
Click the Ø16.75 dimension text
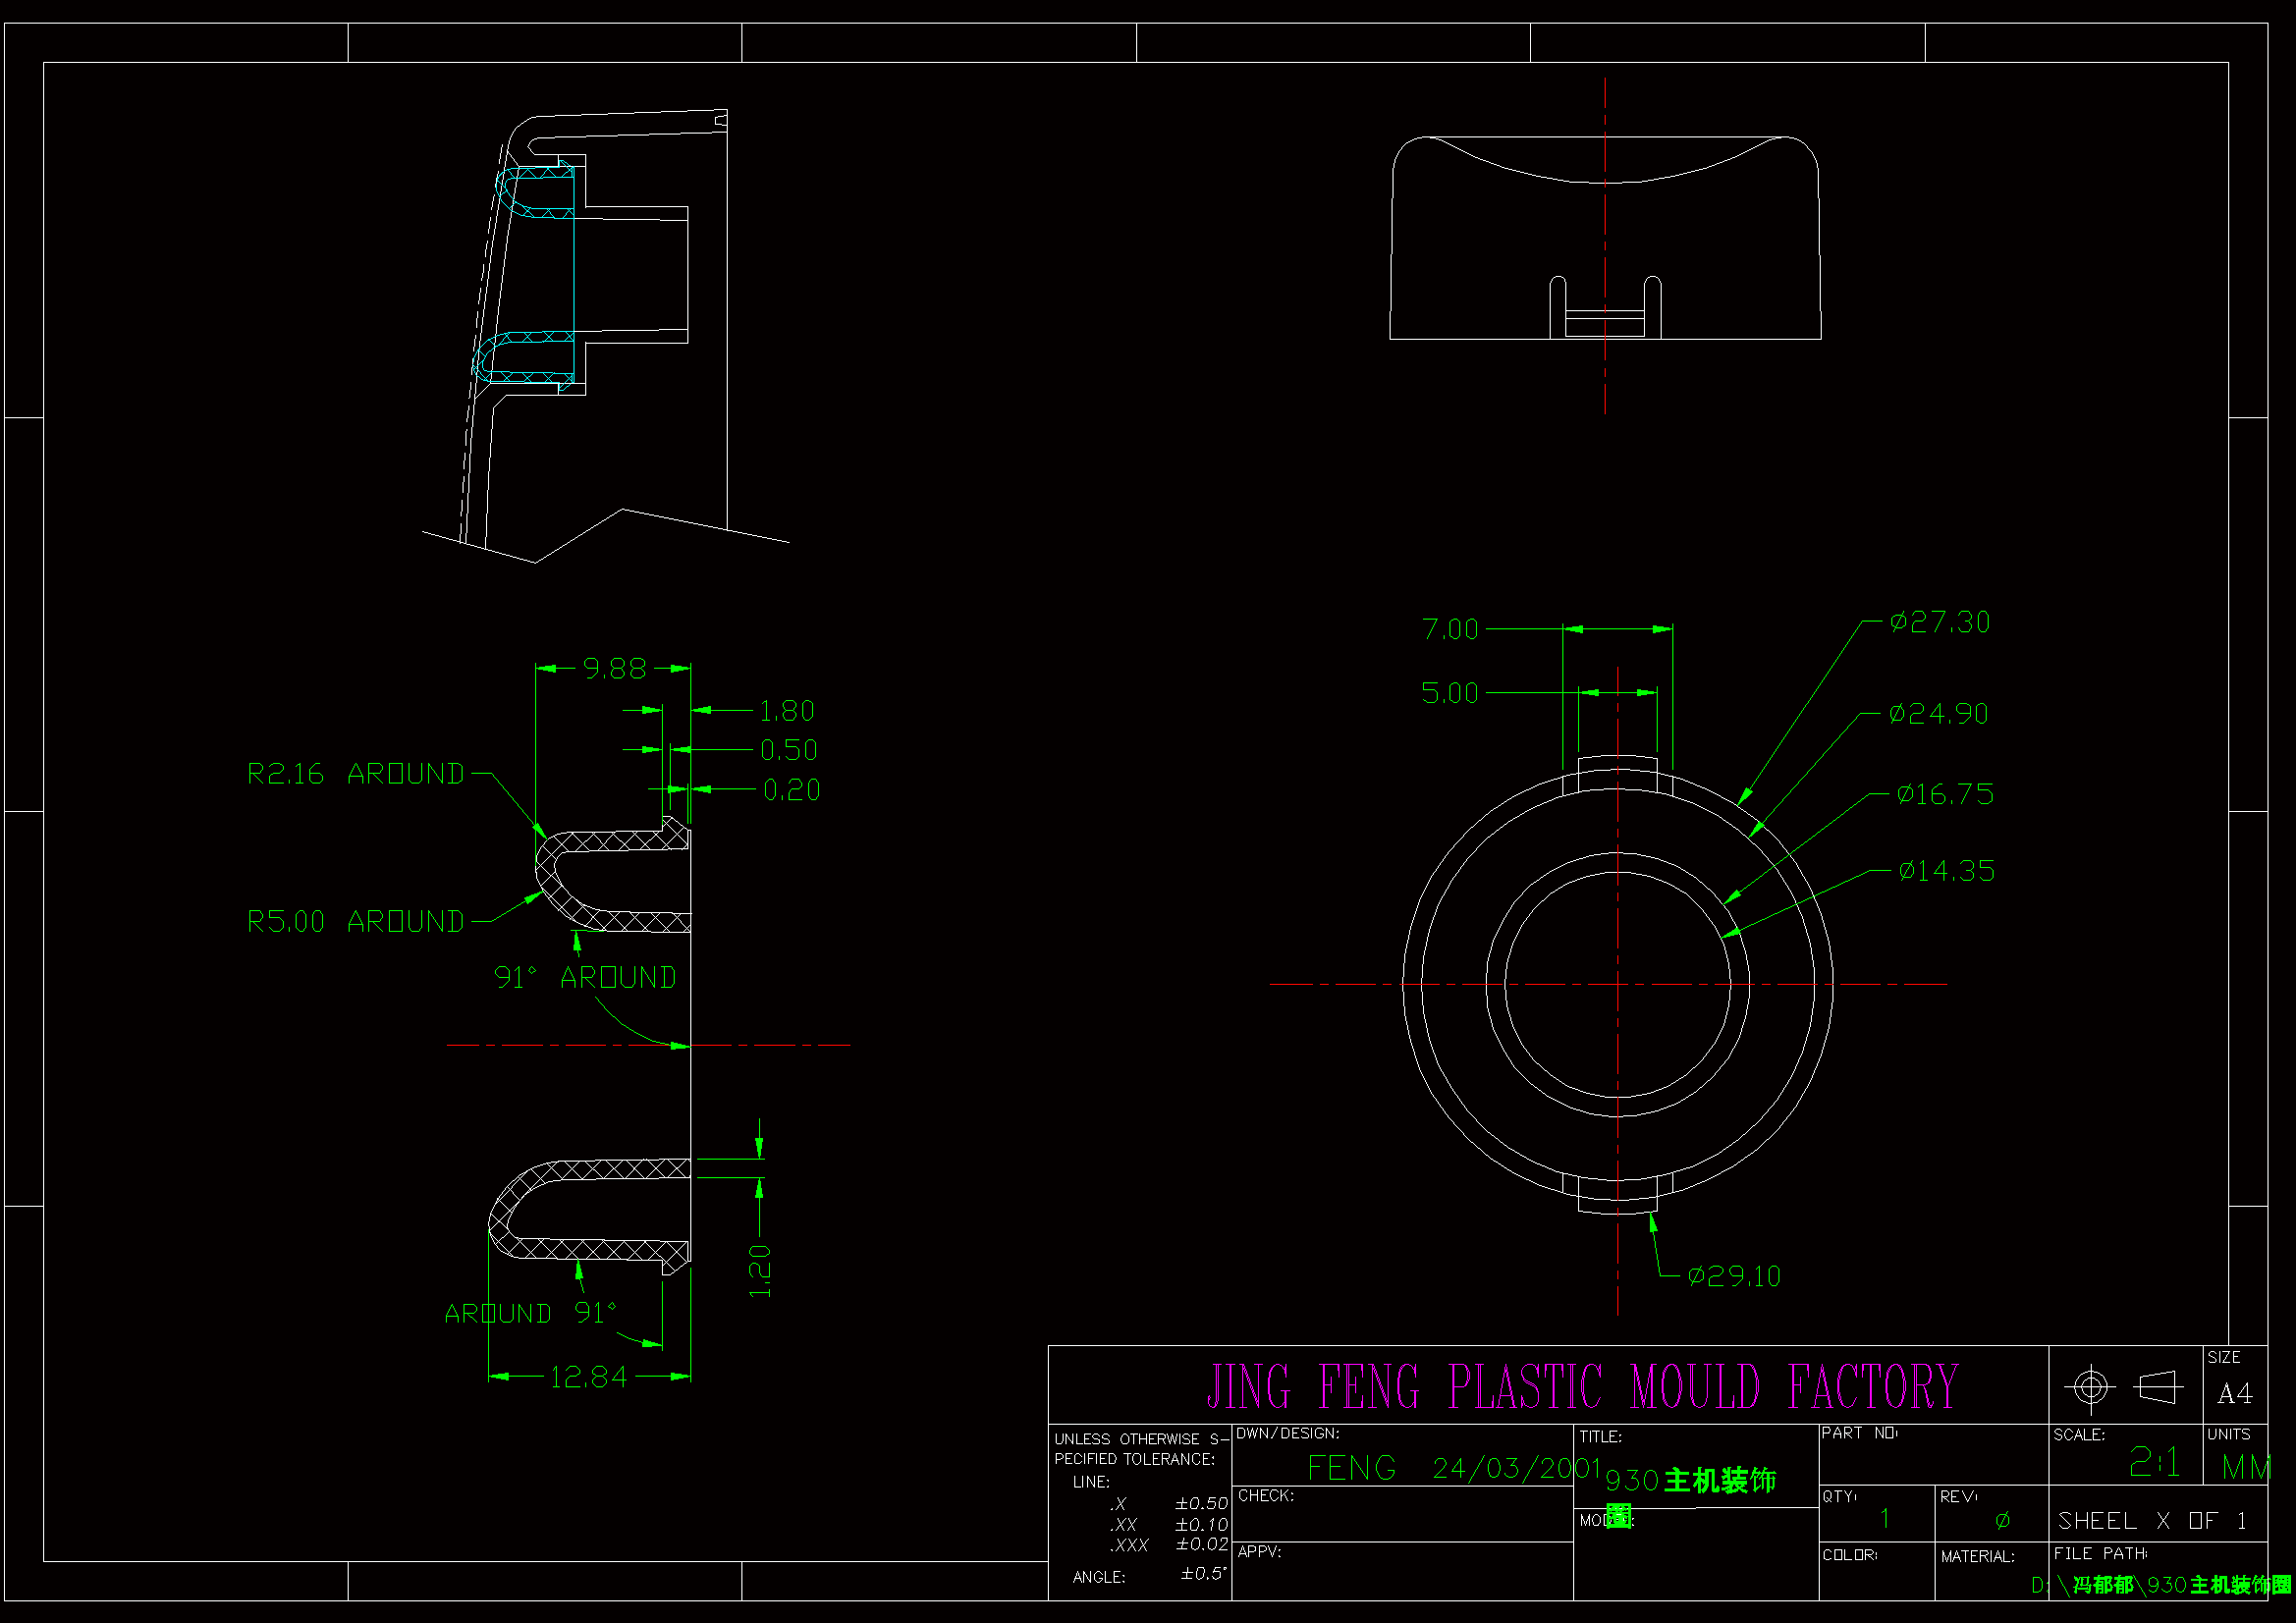click(1944, 794)
